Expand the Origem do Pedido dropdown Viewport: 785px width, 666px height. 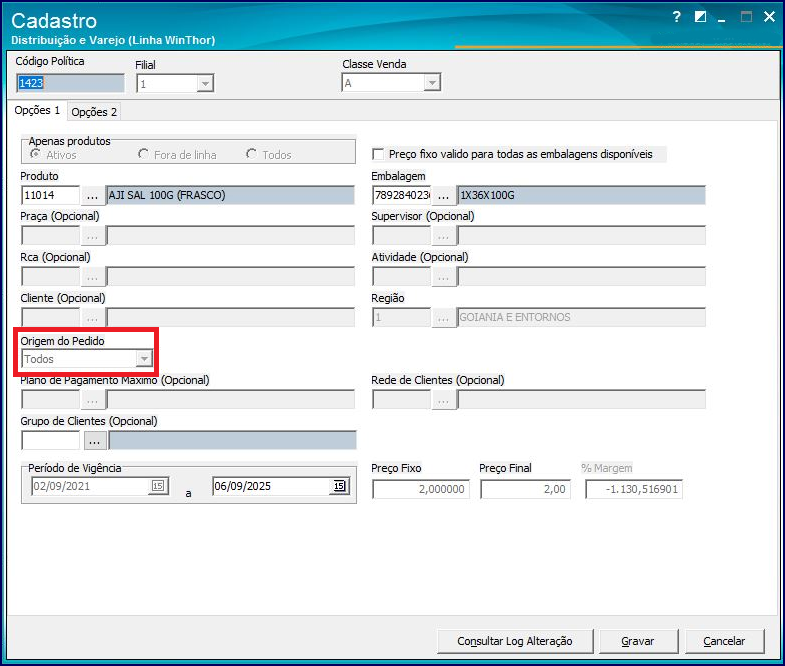click(x=144, y=359)
